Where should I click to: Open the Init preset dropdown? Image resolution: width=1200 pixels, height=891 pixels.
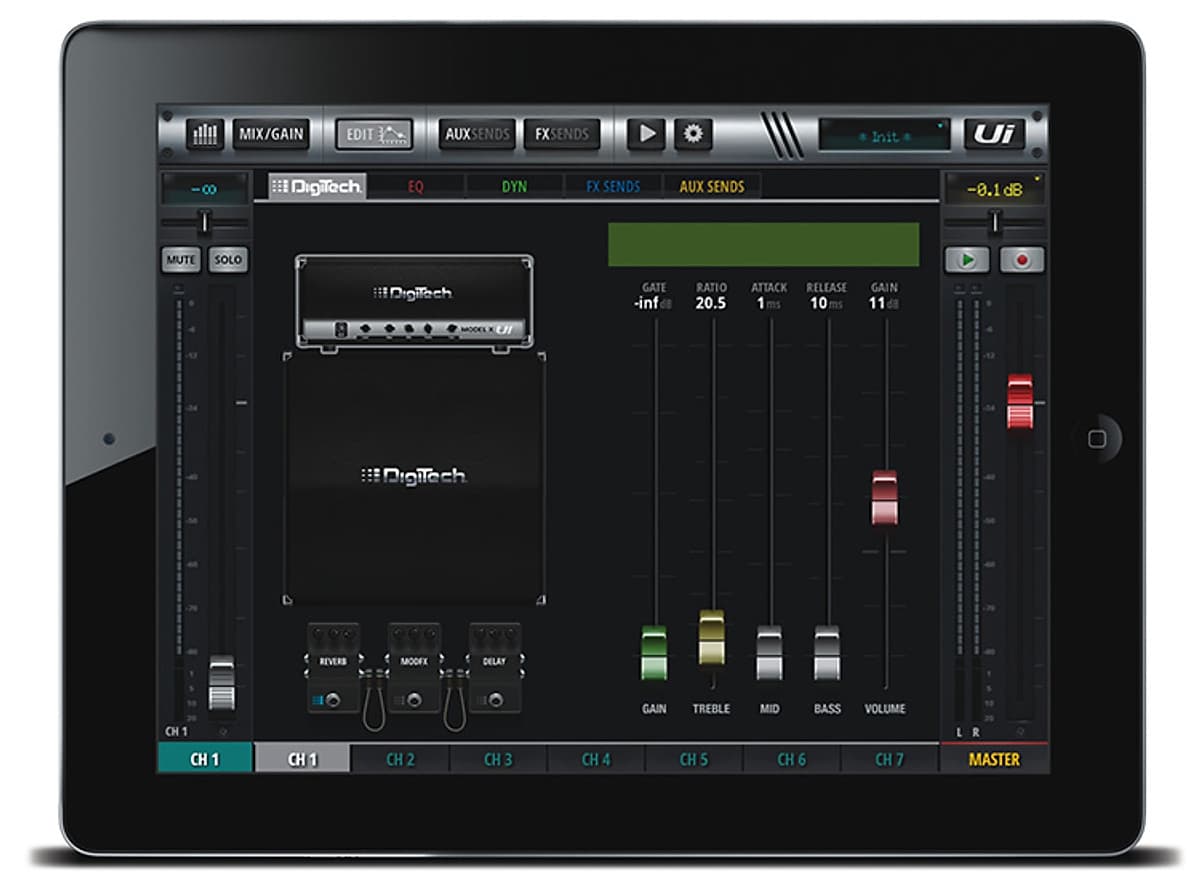pos(884,135)
